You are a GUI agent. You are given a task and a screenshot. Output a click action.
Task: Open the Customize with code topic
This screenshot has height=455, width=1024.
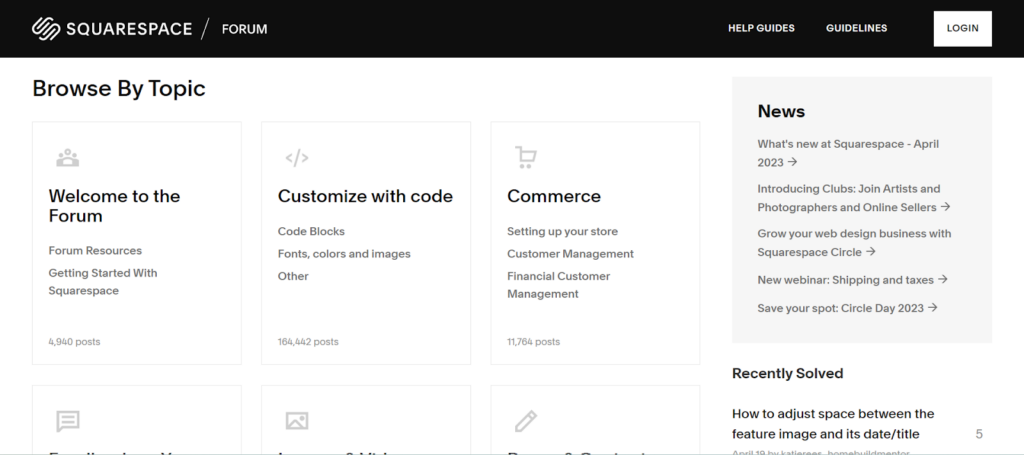point(365,196)
